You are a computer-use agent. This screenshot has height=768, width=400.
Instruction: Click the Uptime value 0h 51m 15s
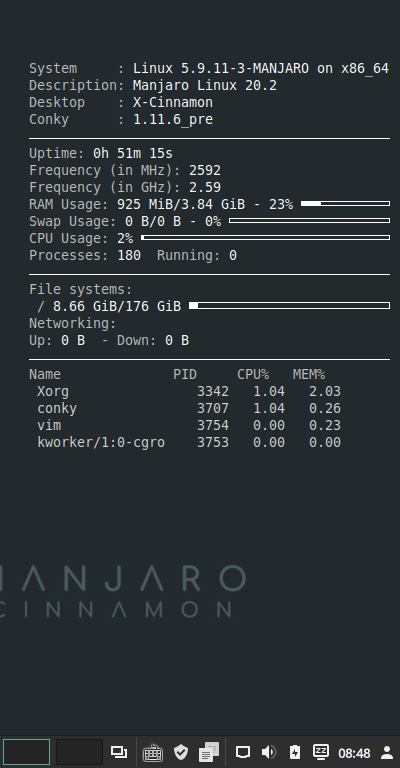(x=133, y=153)
